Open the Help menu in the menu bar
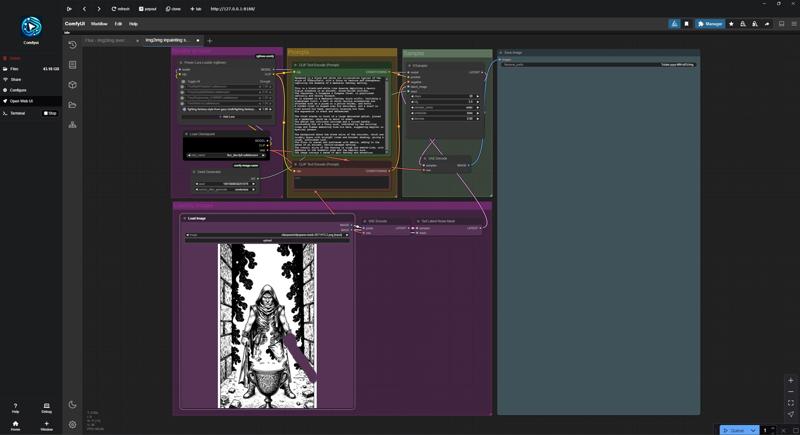Screen dimensions: 800x435 click(x=133, y=24)
